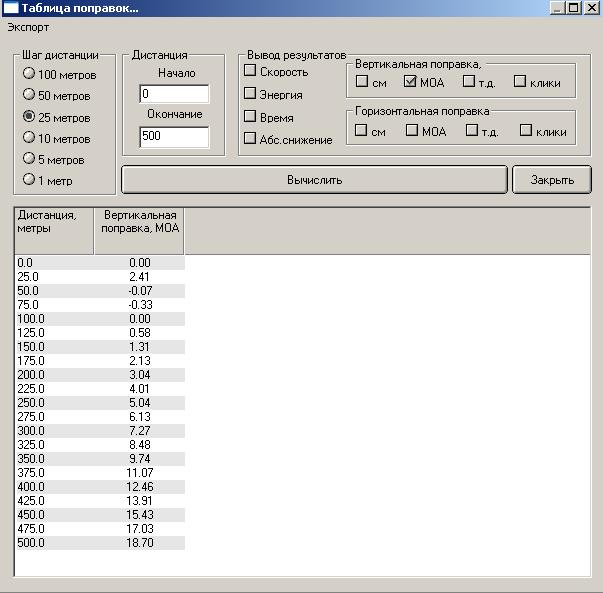Tick the Время checkbox
This screenshot has width=603, height=593.
point(251,117)
